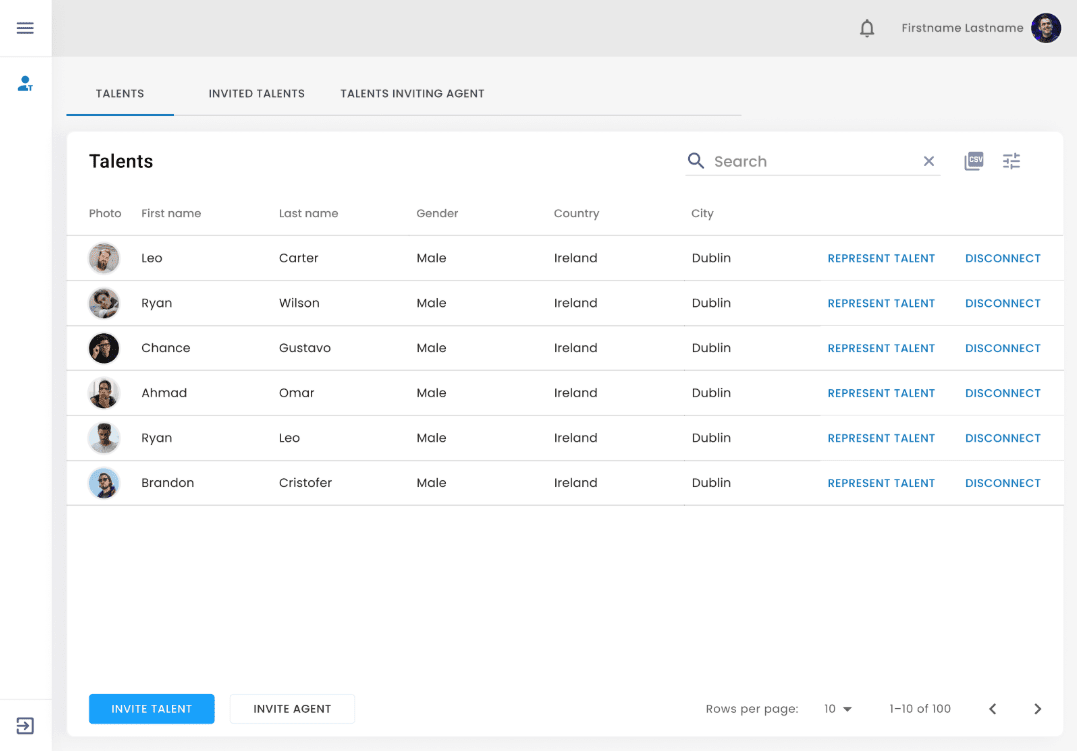Open Chance Gustavo's photo thumbnail
The height and width of the screenshot is (751, 1077).
click(x=104, y=348)
